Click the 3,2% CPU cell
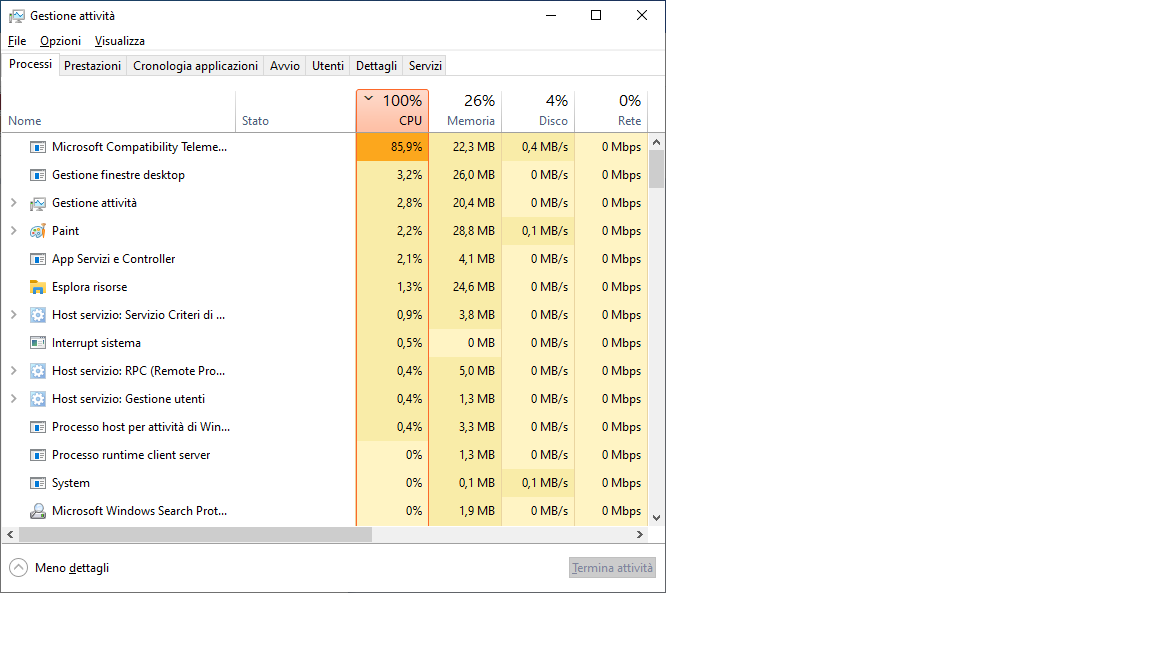The image size is (1152, 648). coord(393,175)
